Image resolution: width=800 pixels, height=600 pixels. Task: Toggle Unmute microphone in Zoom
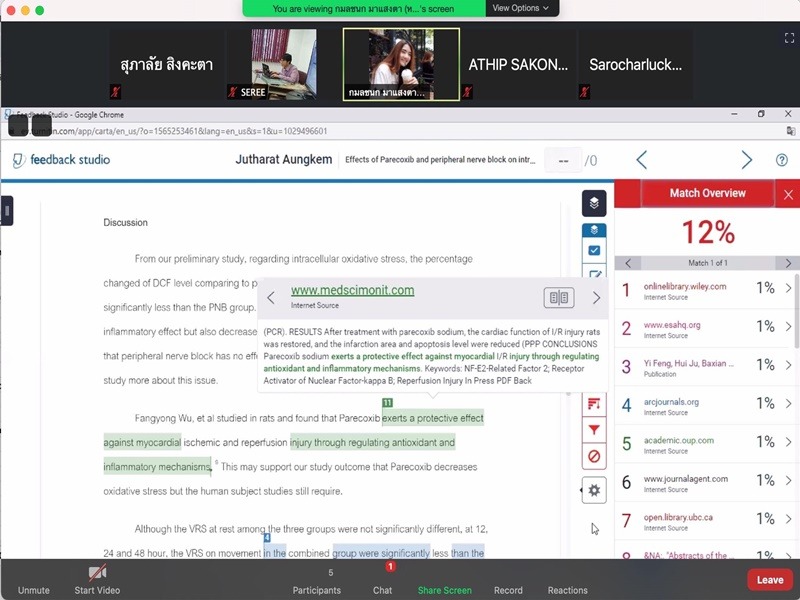click(33, 579)
